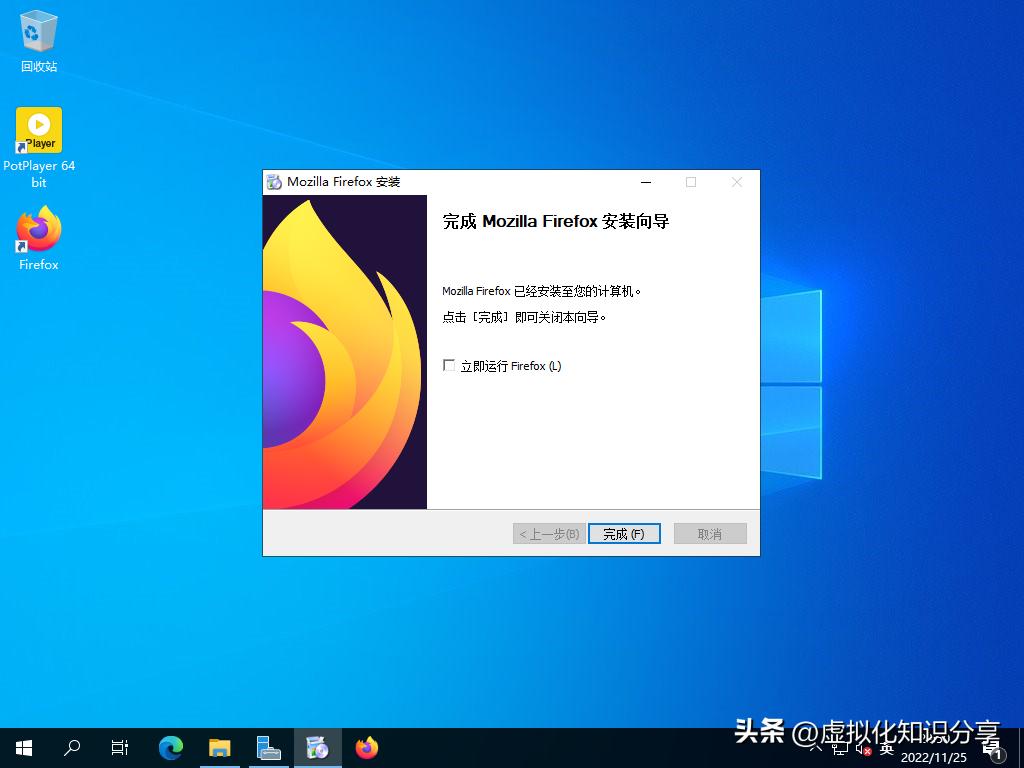Launch Firefox from the desktop icon
The height and width of the screenshot is (768, 1024).
pos(37,230)
